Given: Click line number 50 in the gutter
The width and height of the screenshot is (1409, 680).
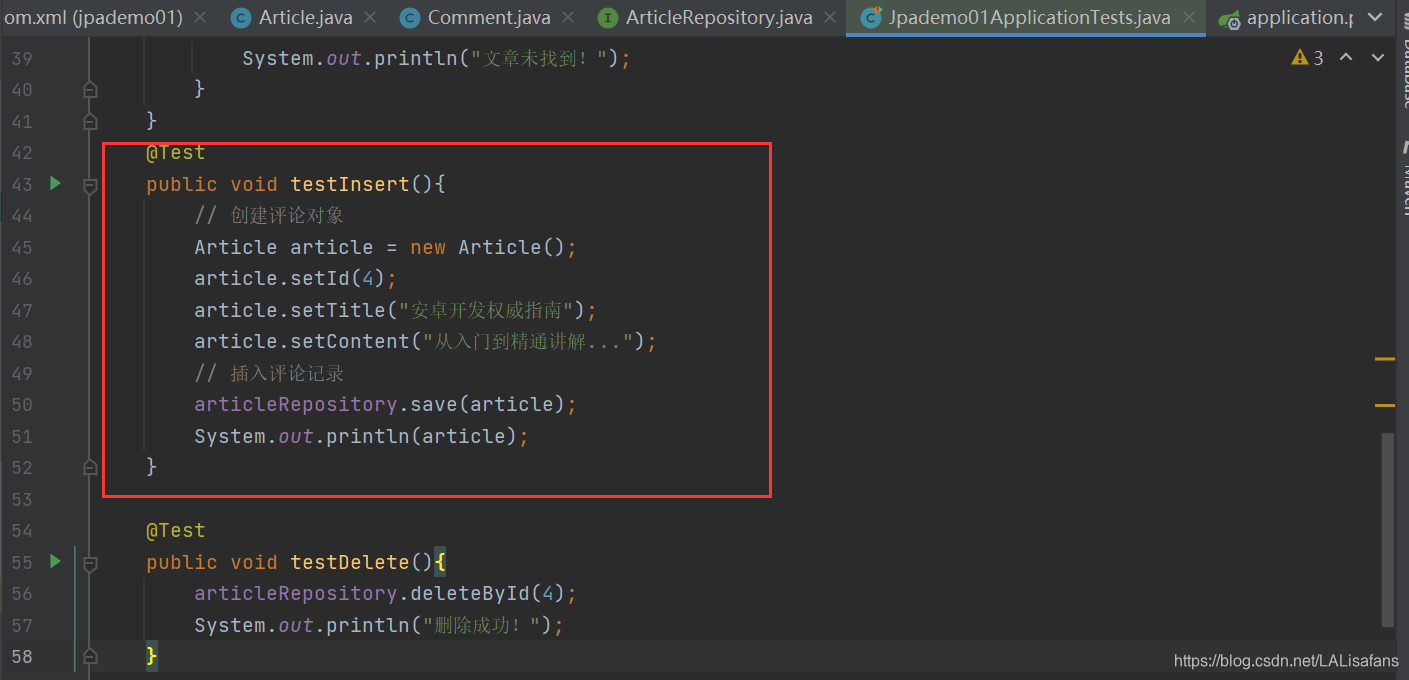Looking at the screenshot, I should click(21, 404).
